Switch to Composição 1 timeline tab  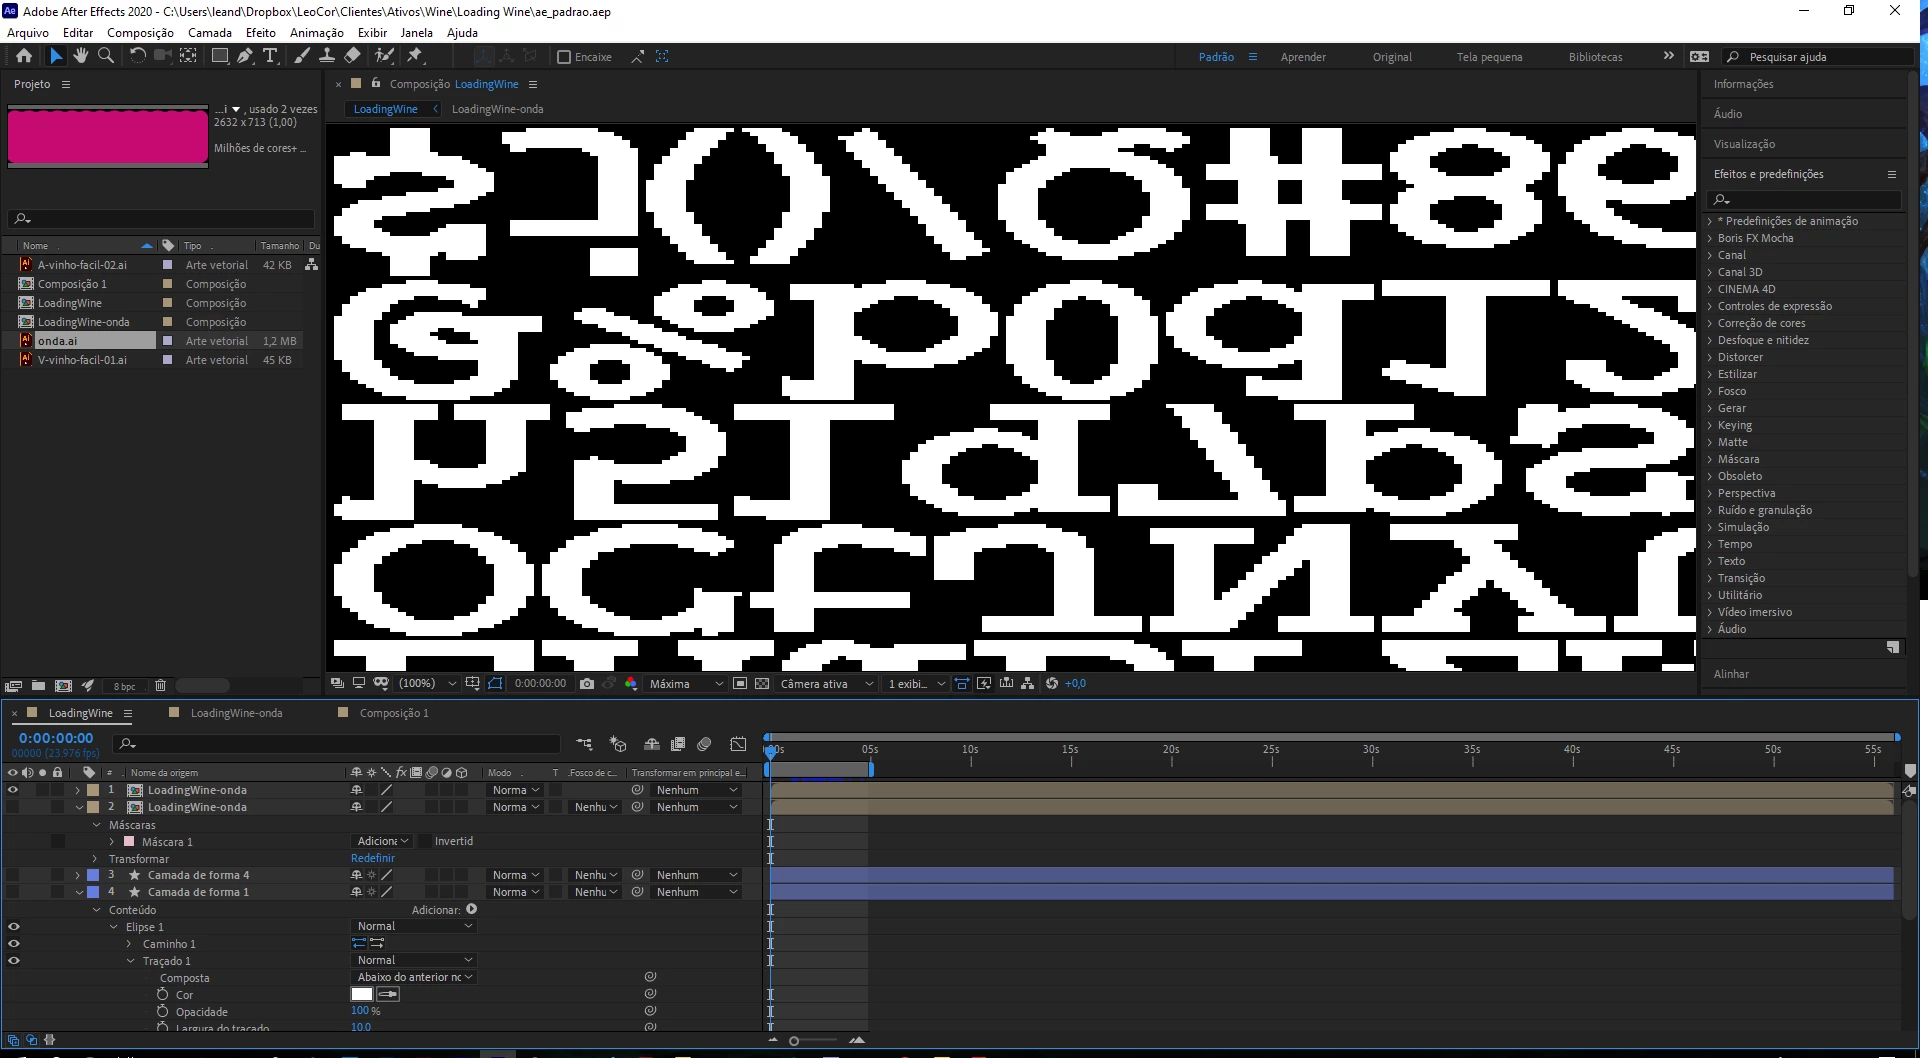click(x=394, y=713)
